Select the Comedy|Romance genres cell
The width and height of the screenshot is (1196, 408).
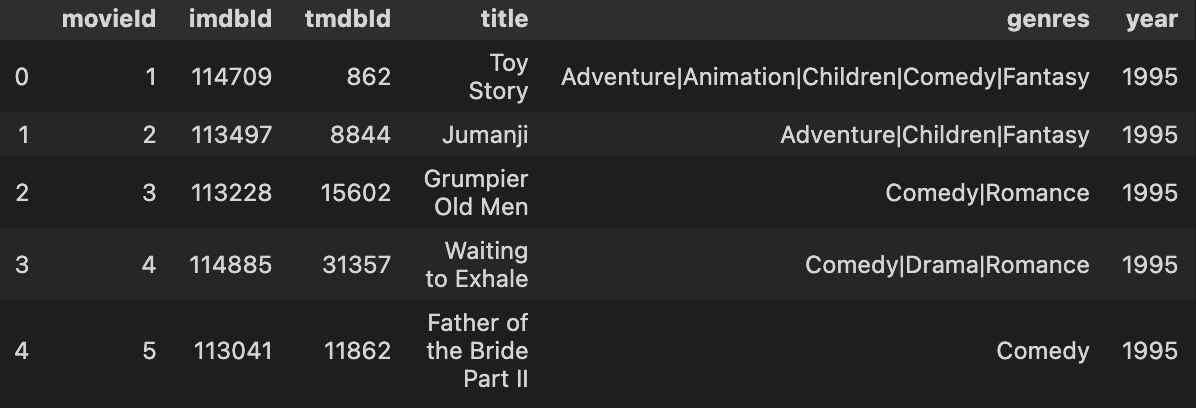click(x=987, y=193)
